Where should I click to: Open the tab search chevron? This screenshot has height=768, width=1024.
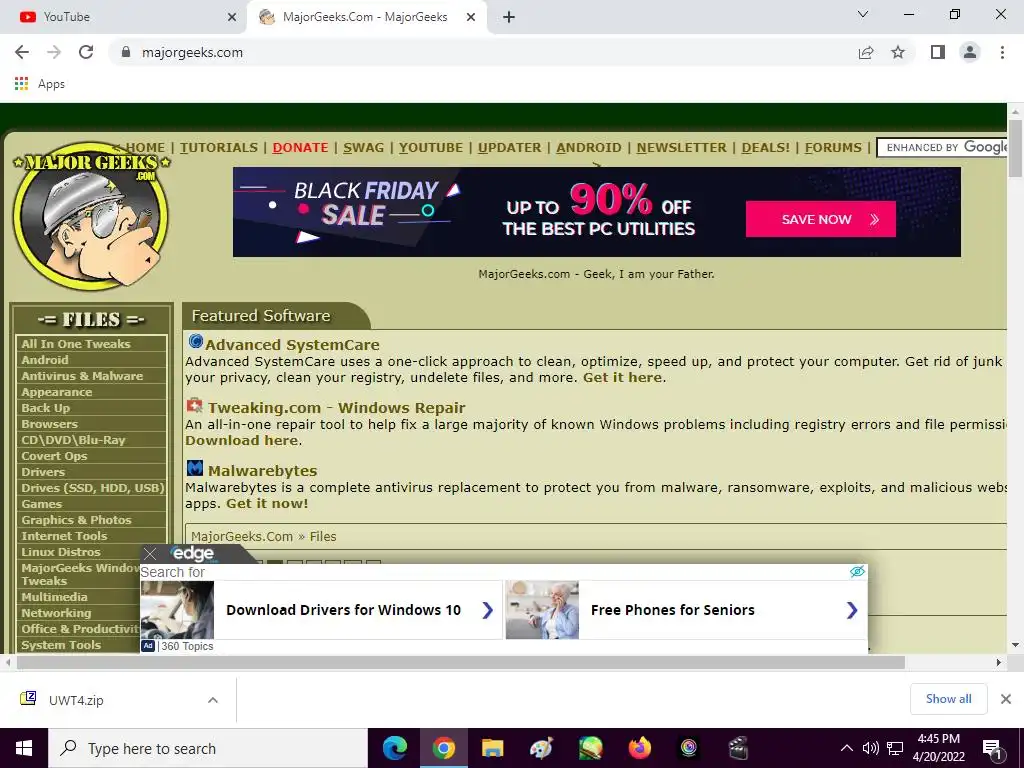point(863,14)
